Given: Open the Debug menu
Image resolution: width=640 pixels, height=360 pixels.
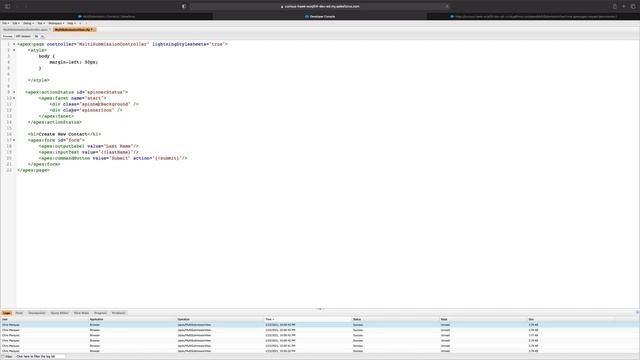Looking at the screenshot, I should [x=28, y=23].
